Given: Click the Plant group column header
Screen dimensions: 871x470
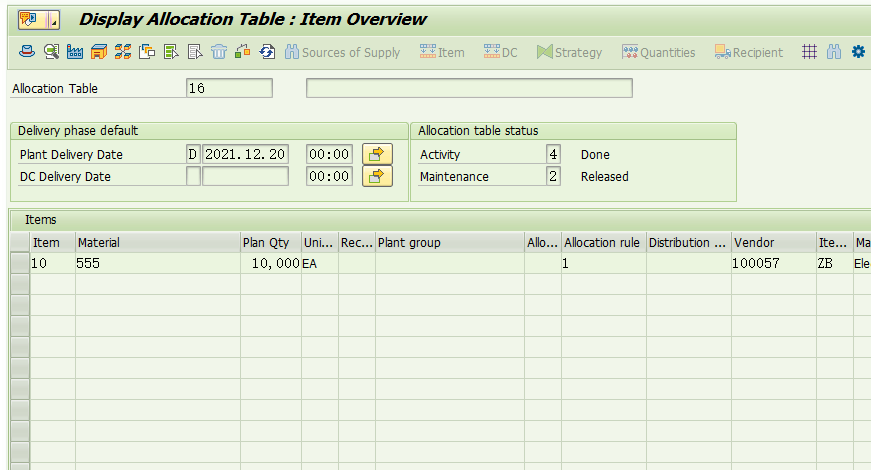Looking at the screenshot, I should 450,242.
